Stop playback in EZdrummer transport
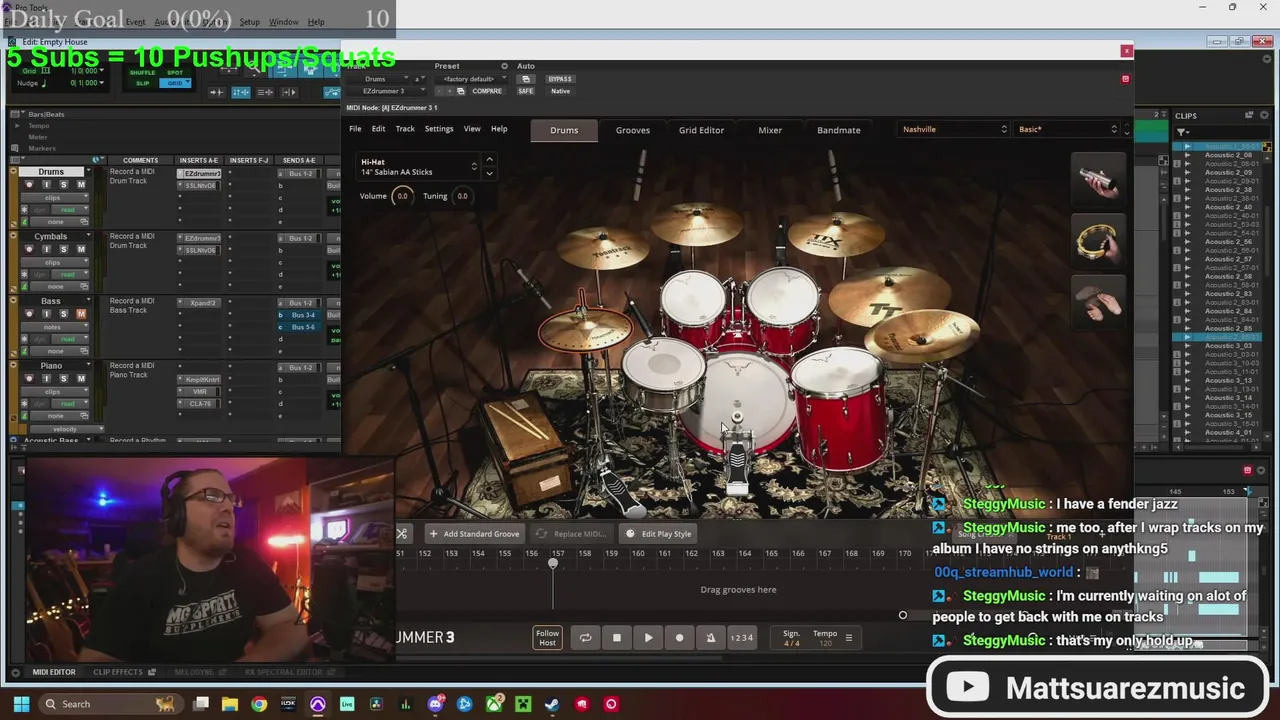This screenshot has width=1280, height=720. (616, 638)
